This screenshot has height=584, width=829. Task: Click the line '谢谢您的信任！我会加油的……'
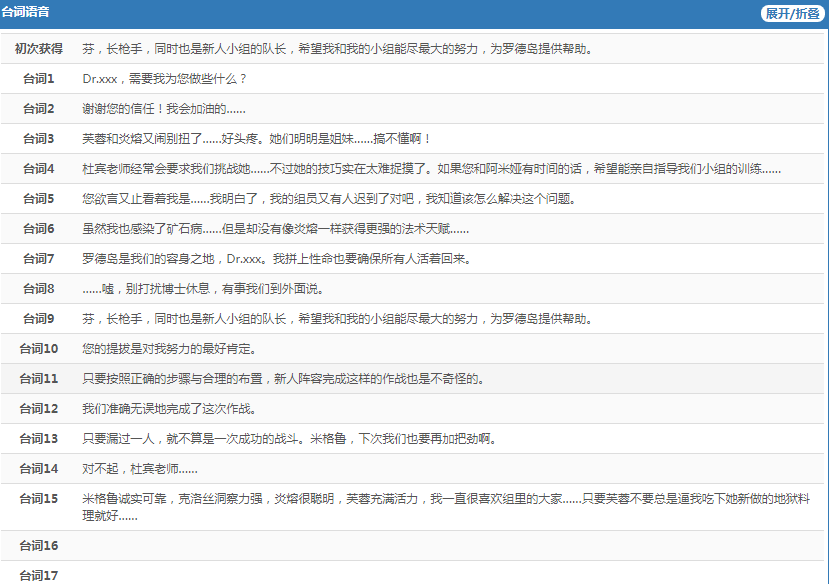tap(164, 109)
